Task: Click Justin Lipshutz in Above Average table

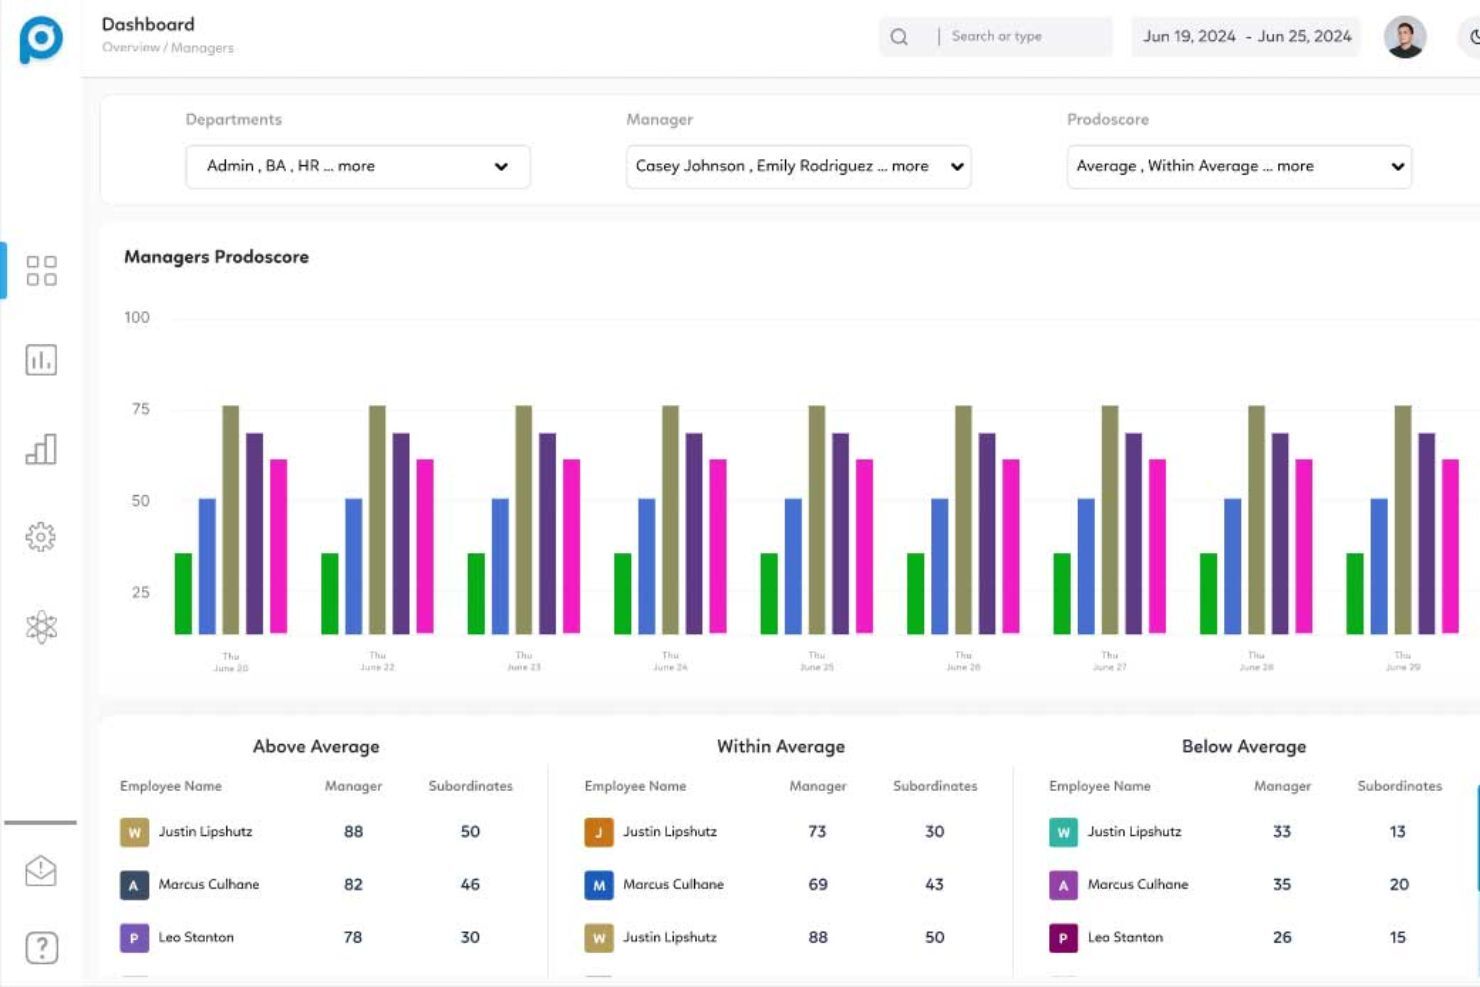Action: pos(206,832)
